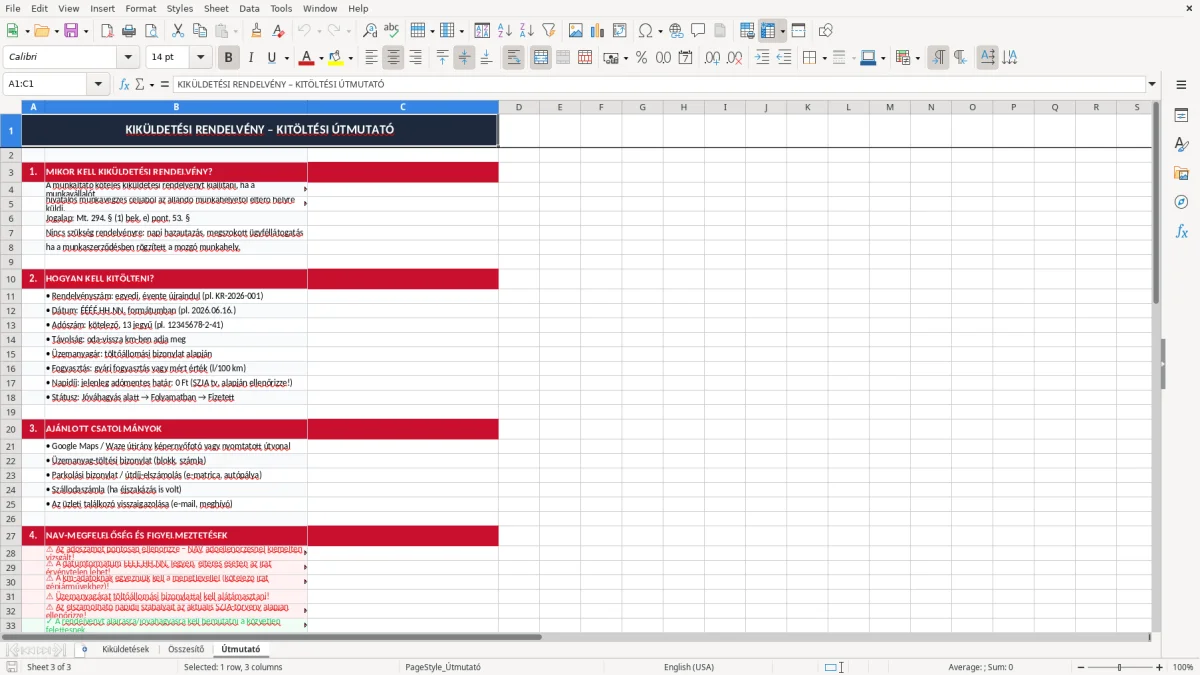The image size is (1200, 675).
Task: Insert a hyperlink via globe icon
Action: tap(676, 31)
